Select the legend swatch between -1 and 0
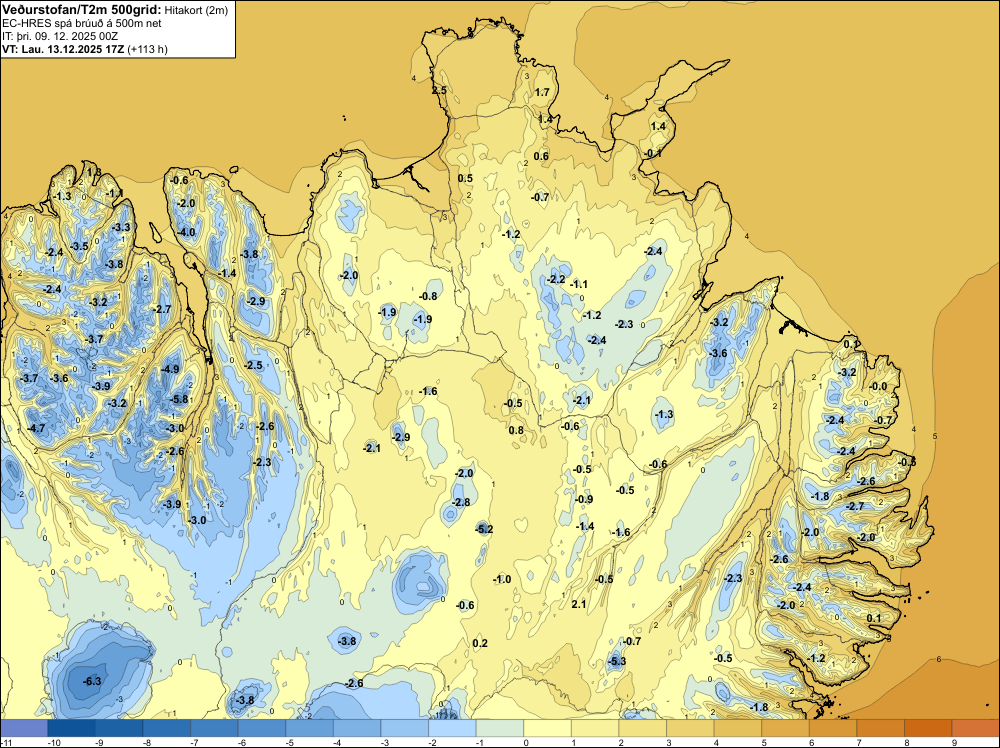Viewport: 1000px width, 748px height. pos(500,728)
